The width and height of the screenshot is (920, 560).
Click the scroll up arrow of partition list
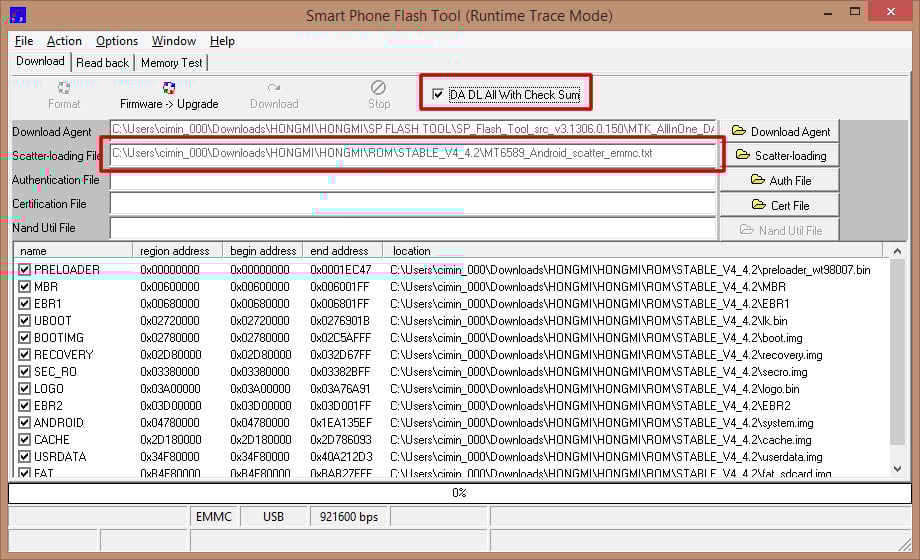point(897,251)
